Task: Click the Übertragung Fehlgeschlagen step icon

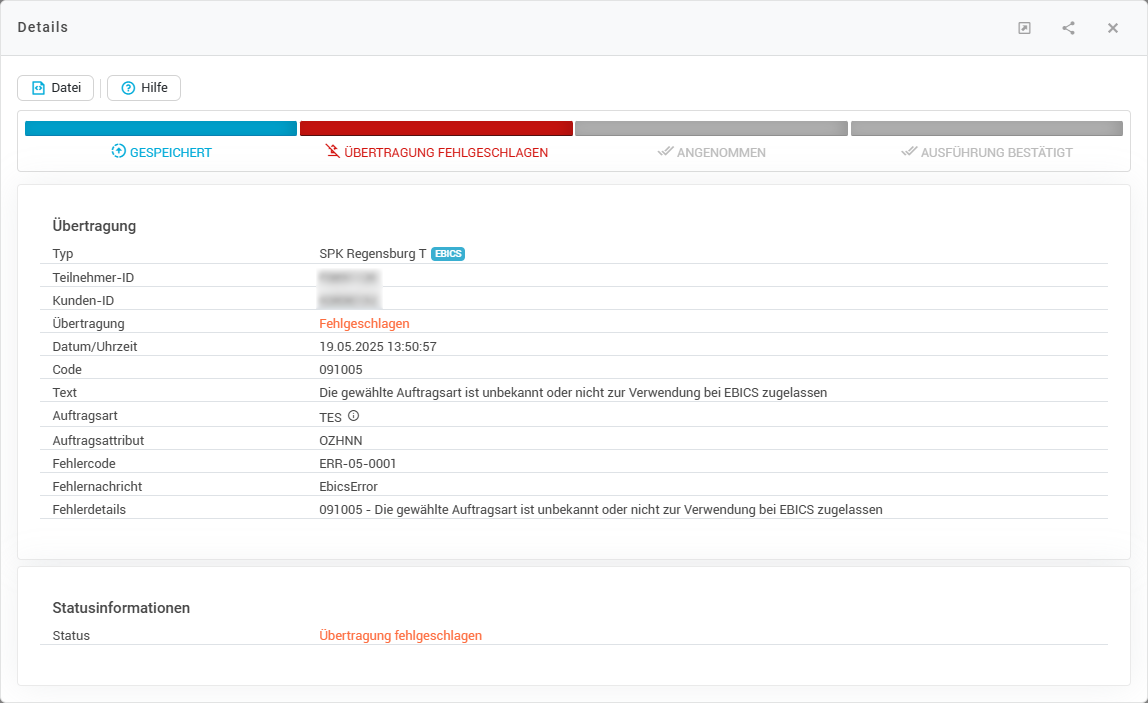Action: click(333, 152)
